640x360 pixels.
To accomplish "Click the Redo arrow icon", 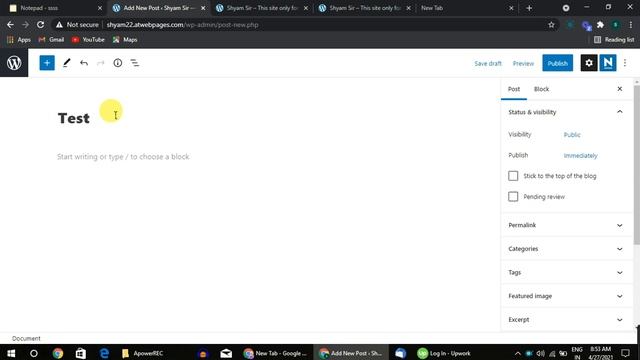I will pos(100,63).
